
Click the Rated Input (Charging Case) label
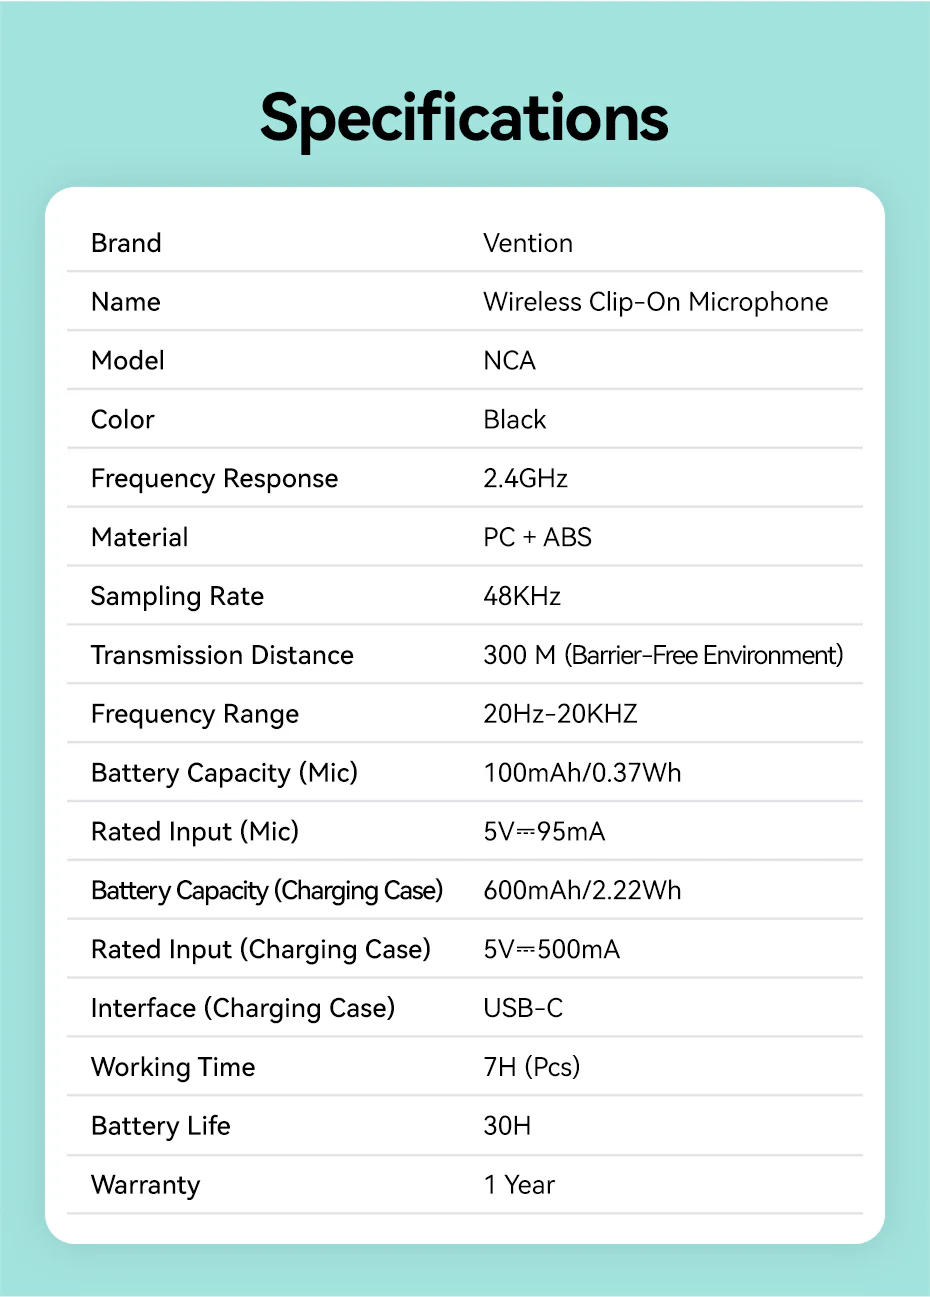point(260,950)
